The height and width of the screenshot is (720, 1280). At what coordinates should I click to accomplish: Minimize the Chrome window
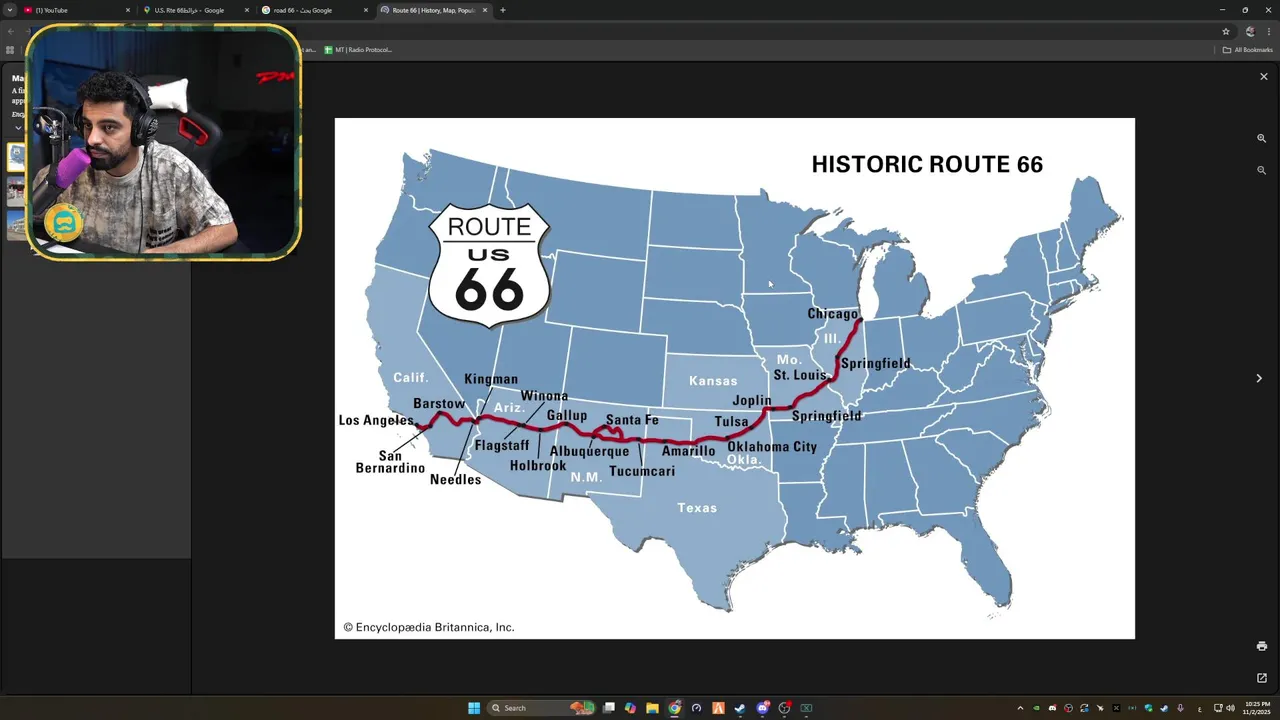click(1222, 10)
